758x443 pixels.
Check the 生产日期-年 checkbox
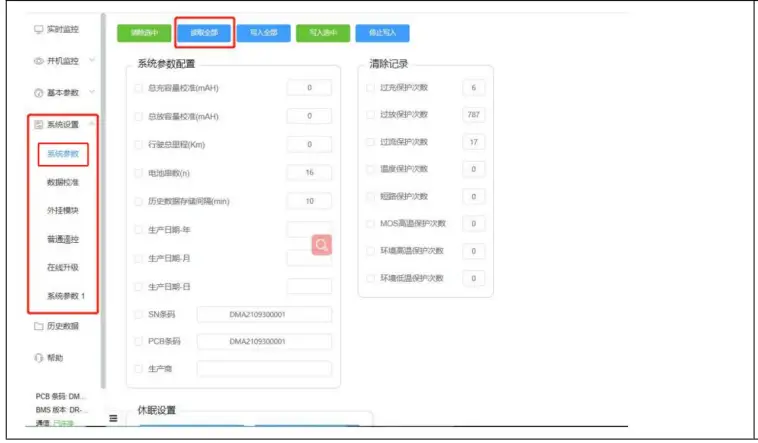click(x=138, y=230)
